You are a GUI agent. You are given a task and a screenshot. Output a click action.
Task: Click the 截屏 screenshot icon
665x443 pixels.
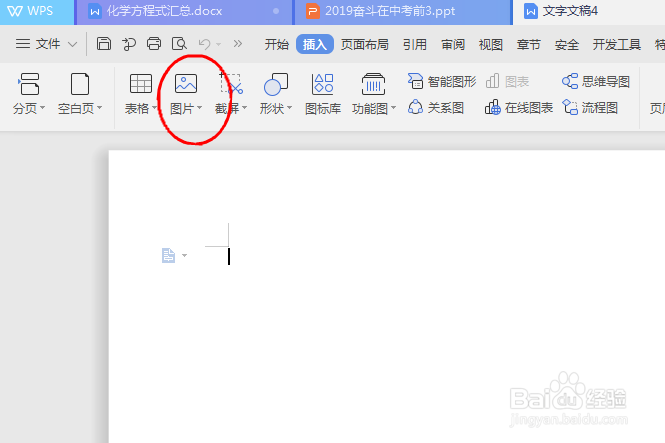[231, 83]
